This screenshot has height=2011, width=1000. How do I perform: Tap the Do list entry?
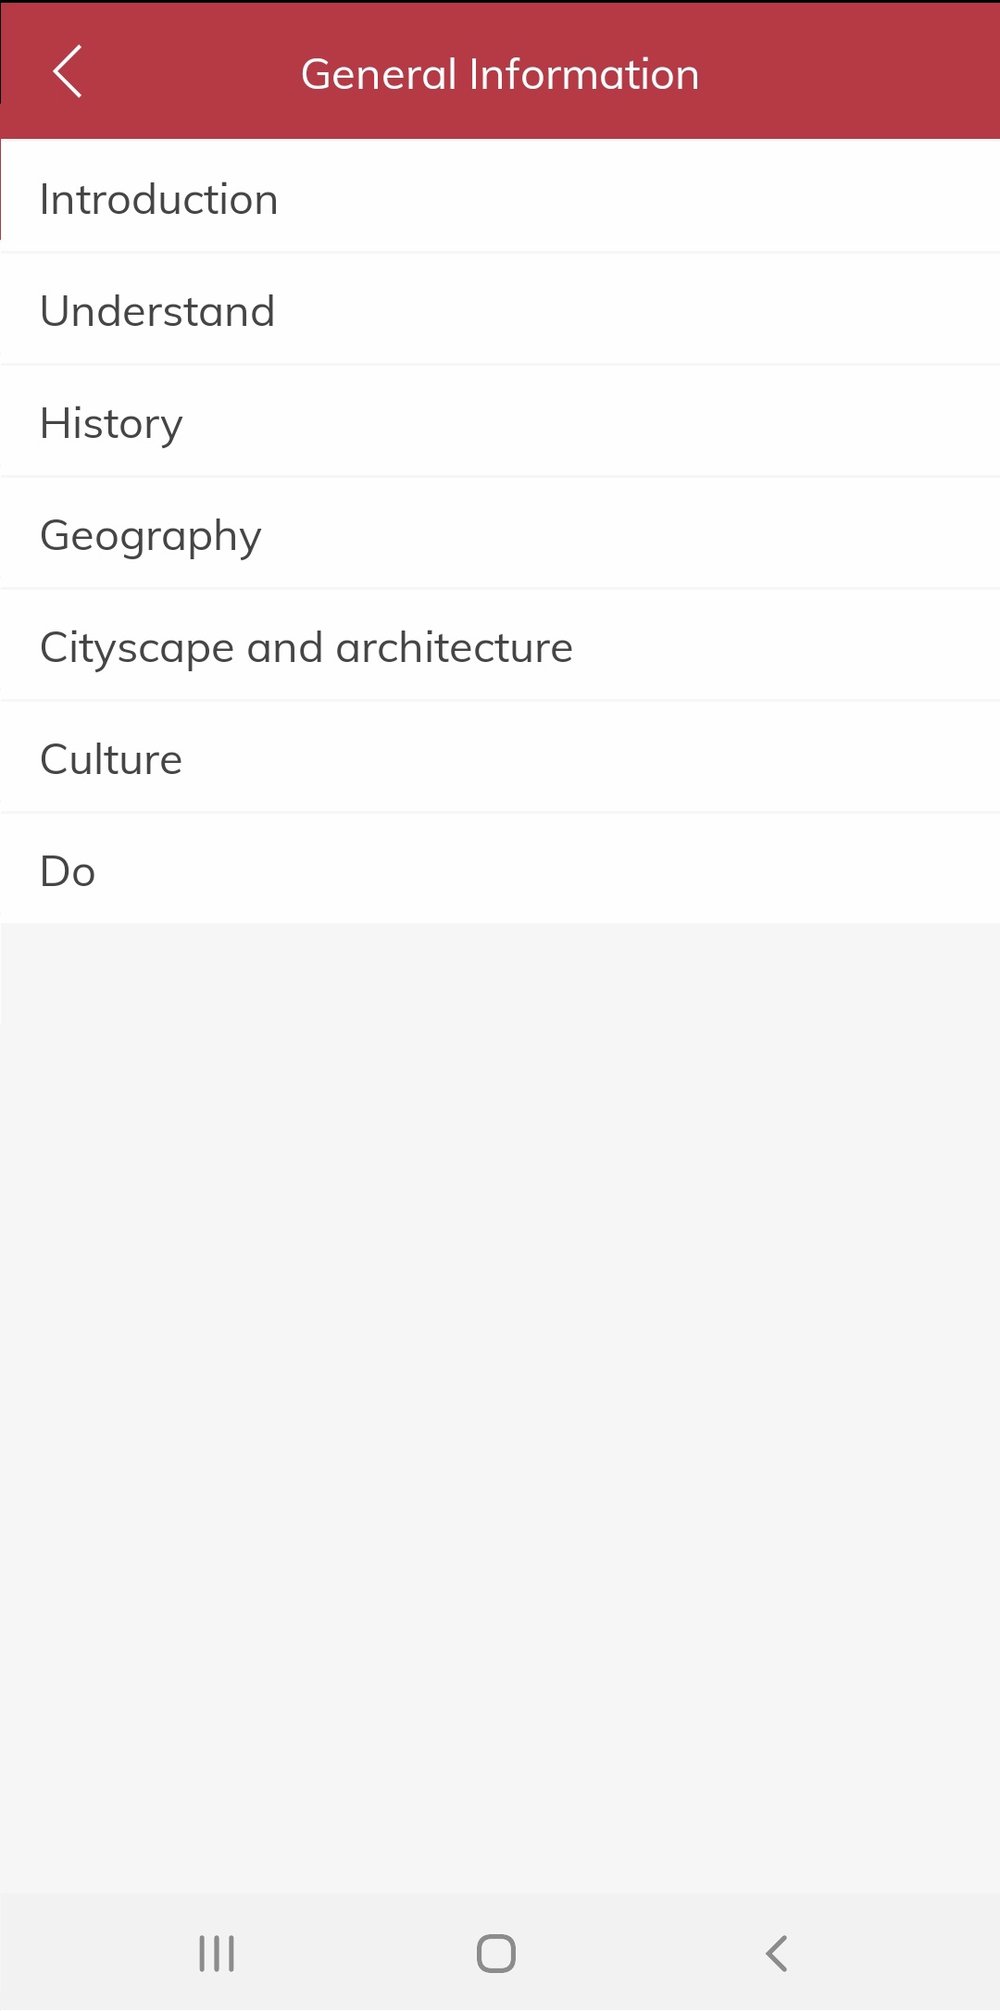coord(68,871)
